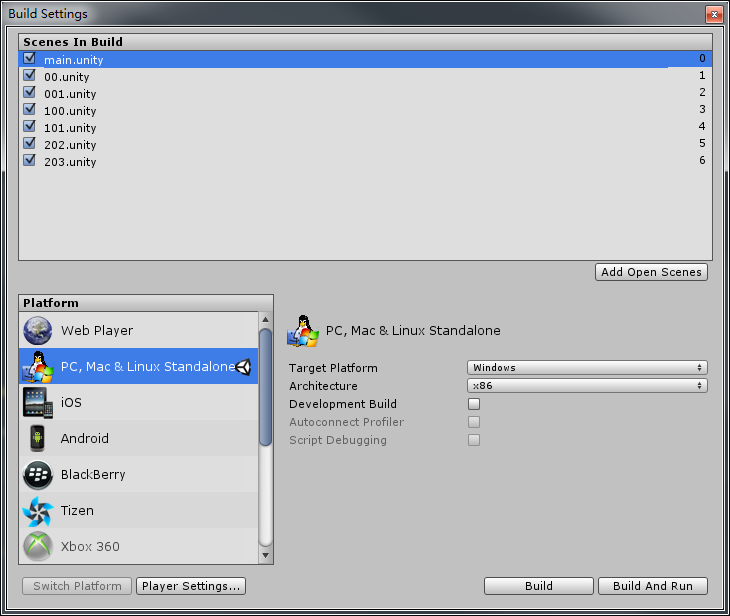Screen dimensions: 730x616
Task: Select BlackBerry platform entry
Action: click(x=139, y=474)
